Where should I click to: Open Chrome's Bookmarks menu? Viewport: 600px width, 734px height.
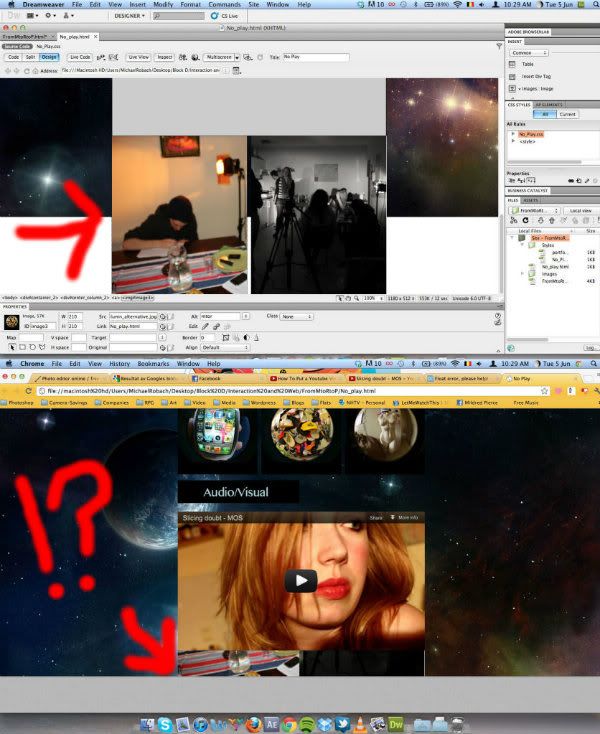point(154,364)
